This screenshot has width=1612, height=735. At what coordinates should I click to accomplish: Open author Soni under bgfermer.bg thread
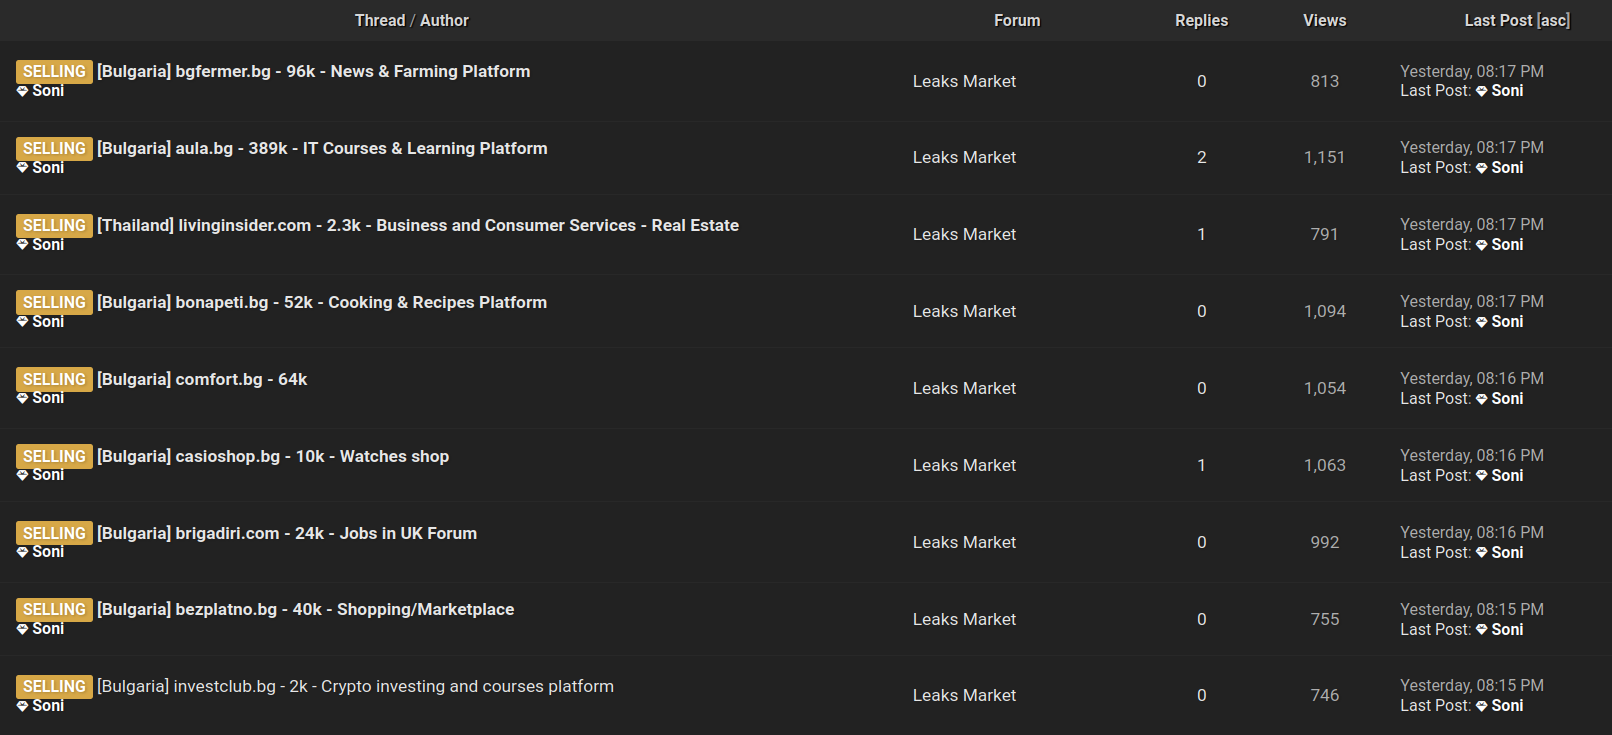48,91
